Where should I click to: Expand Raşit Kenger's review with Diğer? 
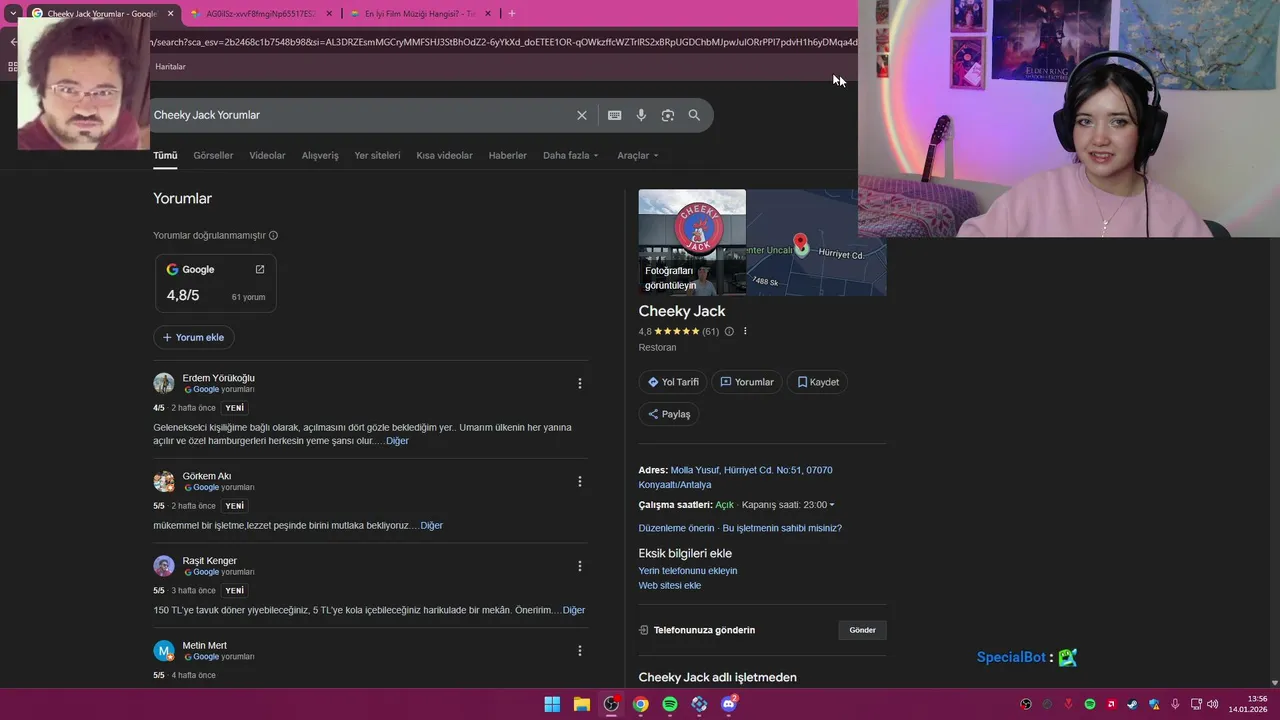pyautogui.click(x=574, y=610)
